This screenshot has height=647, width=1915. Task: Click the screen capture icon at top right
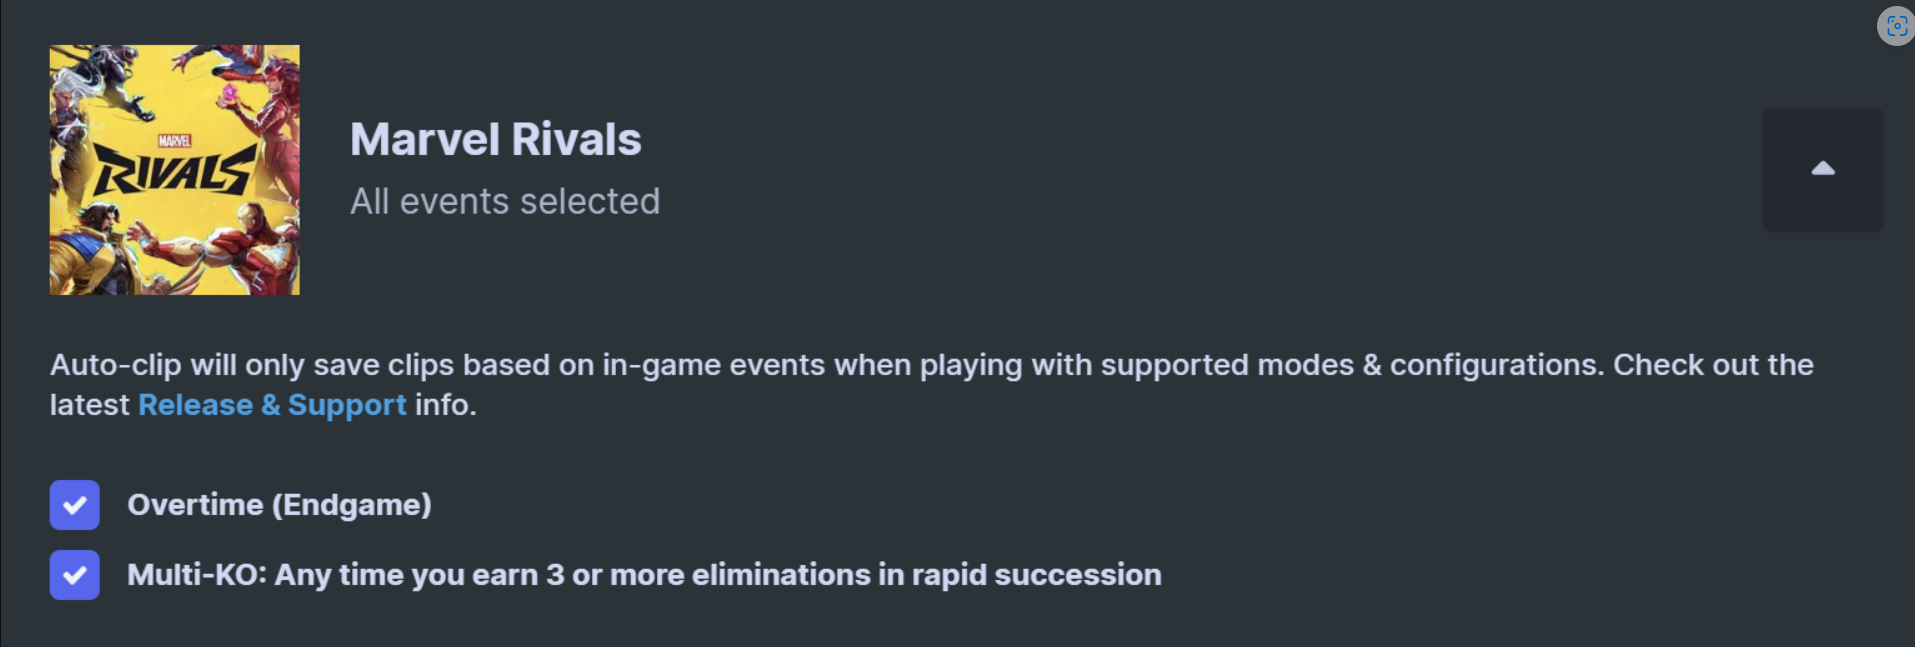coord(1896,26)
